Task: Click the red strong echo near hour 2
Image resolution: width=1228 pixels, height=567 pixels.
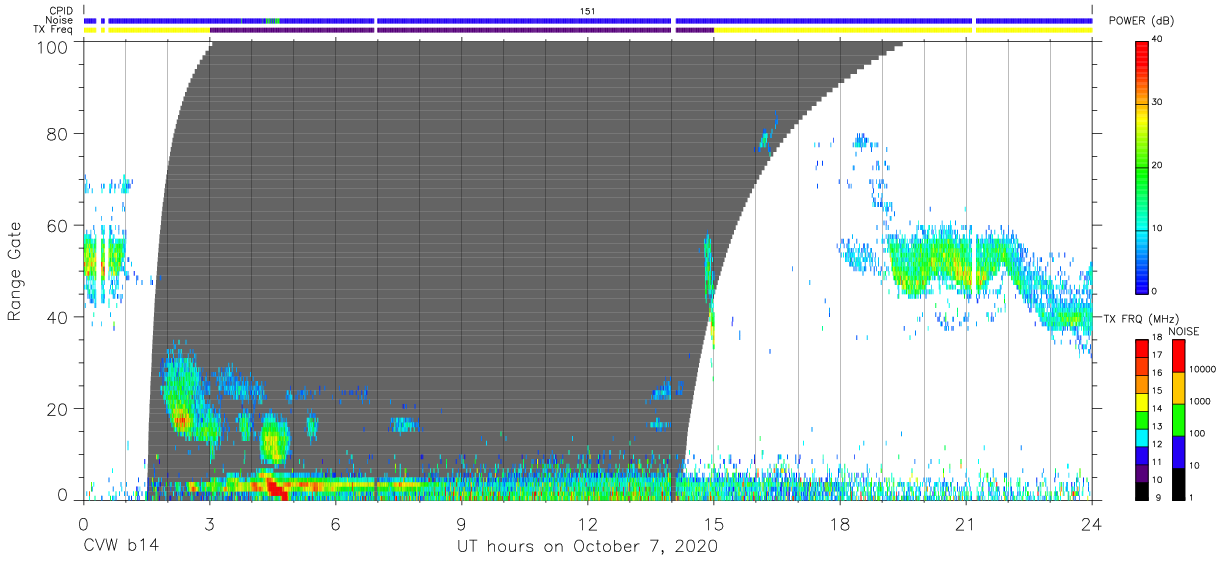Action: pyautogui.click(x=181, y=420)
